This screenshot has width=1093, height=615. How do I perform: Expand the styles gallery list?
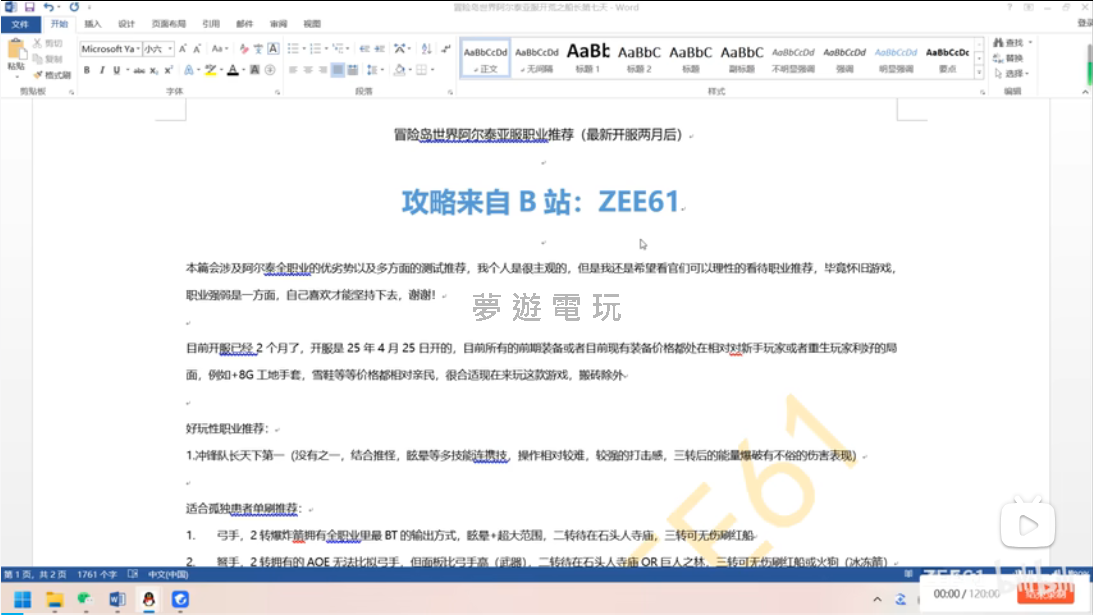(x=980, y=73)
